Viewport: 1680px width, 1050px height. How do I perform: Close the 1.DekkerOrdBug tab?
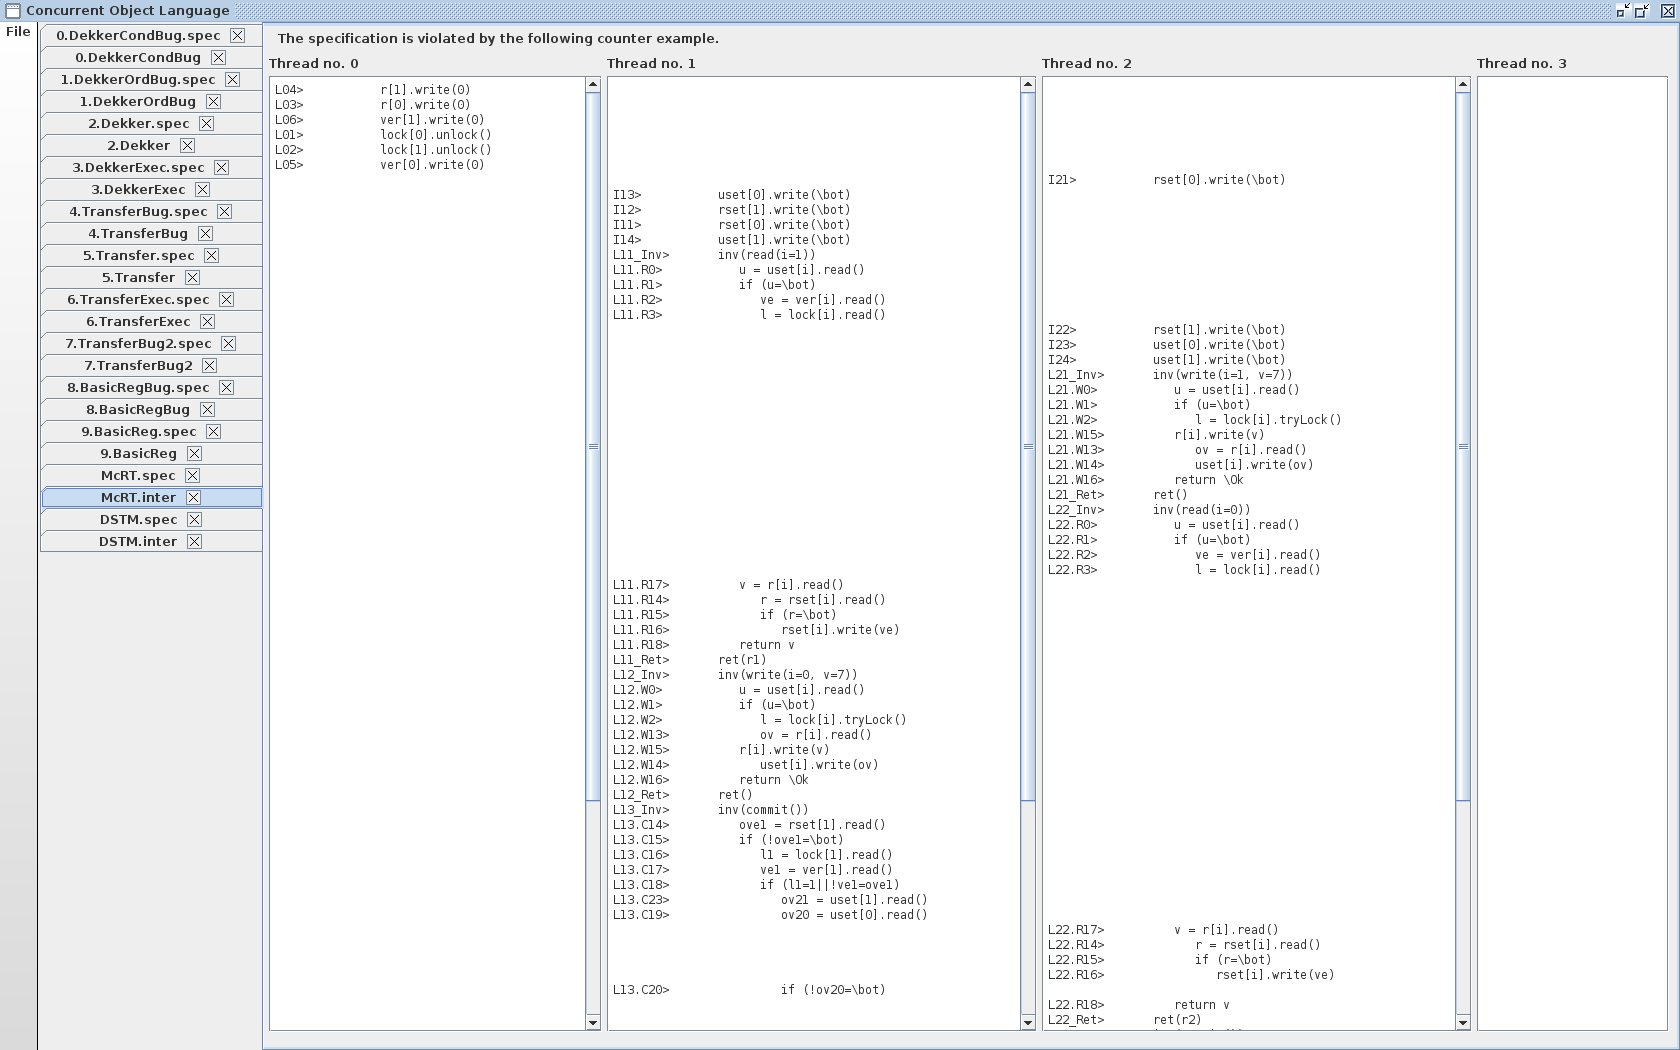point(213,101)
